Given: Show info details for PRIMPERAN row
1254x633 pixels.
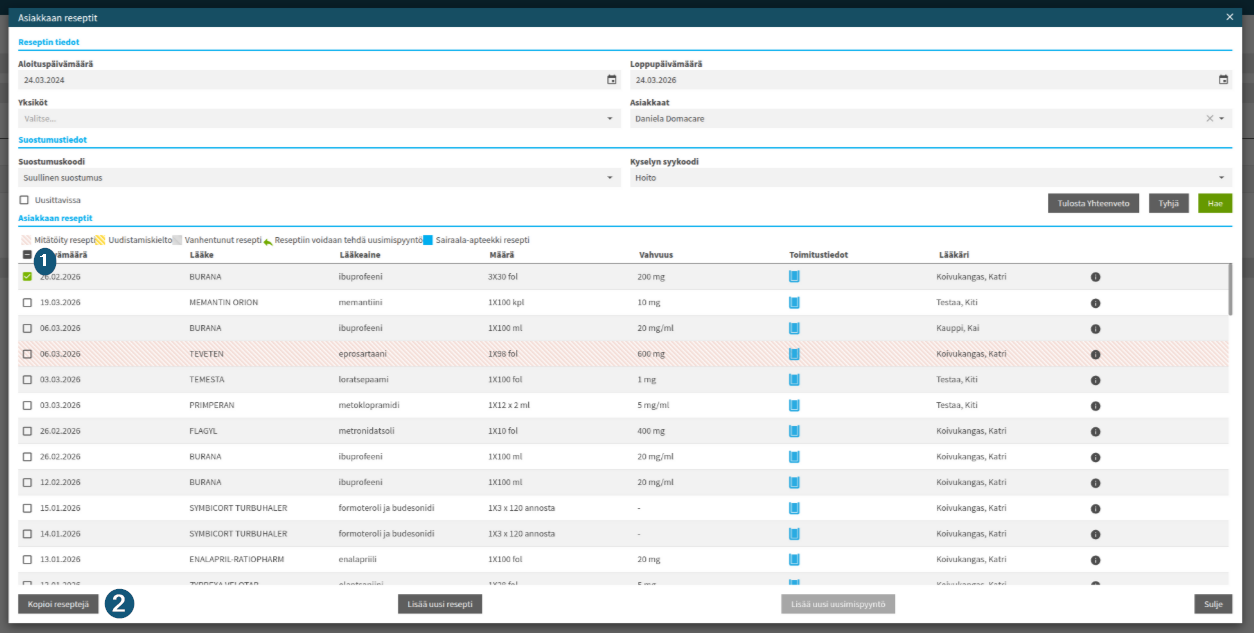Looking at the screenshot, I should click(1095, 405).
